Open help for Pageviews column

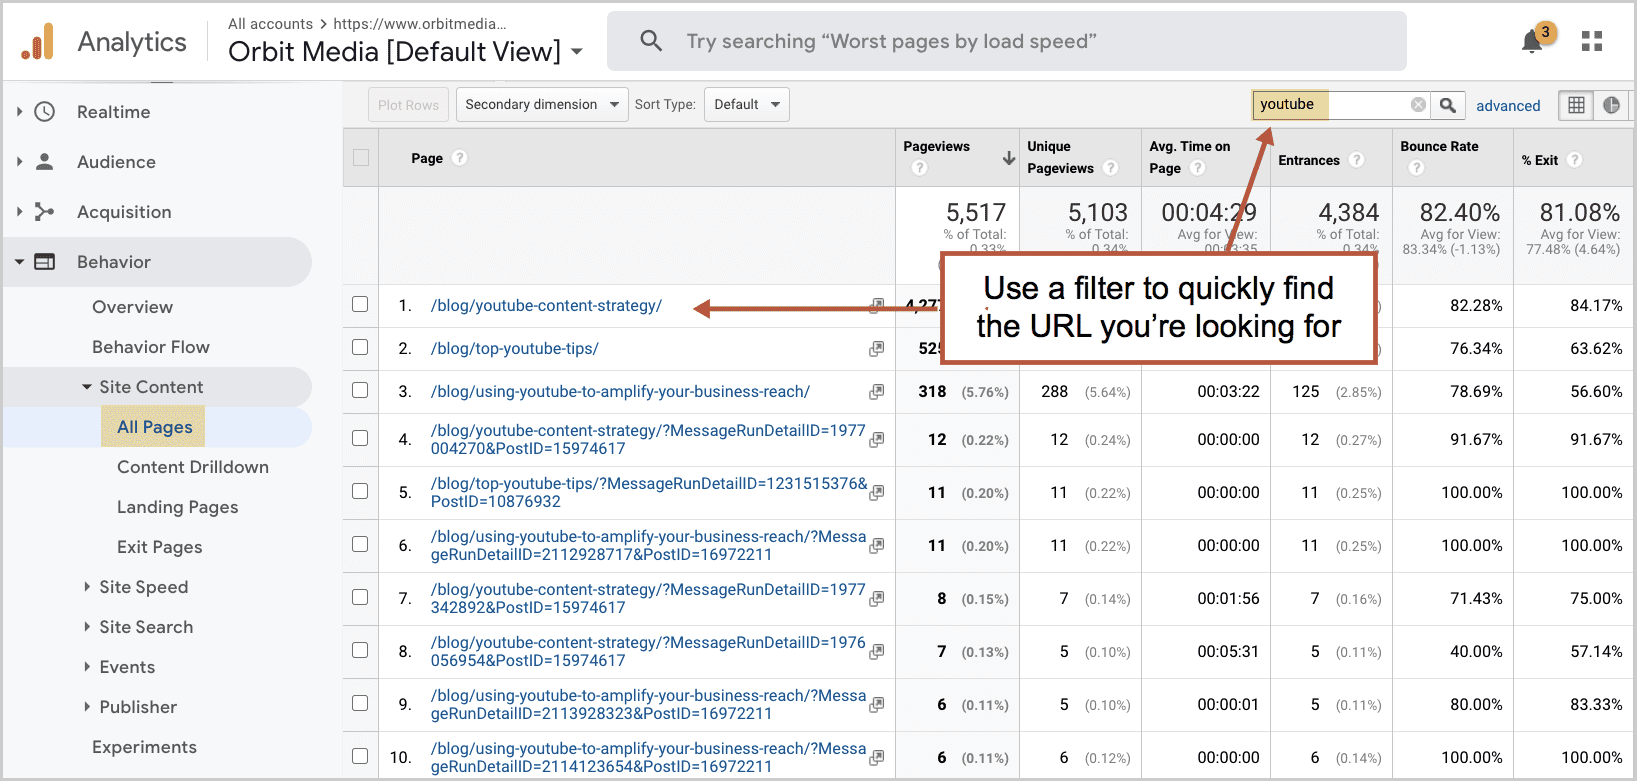point(919,168)
